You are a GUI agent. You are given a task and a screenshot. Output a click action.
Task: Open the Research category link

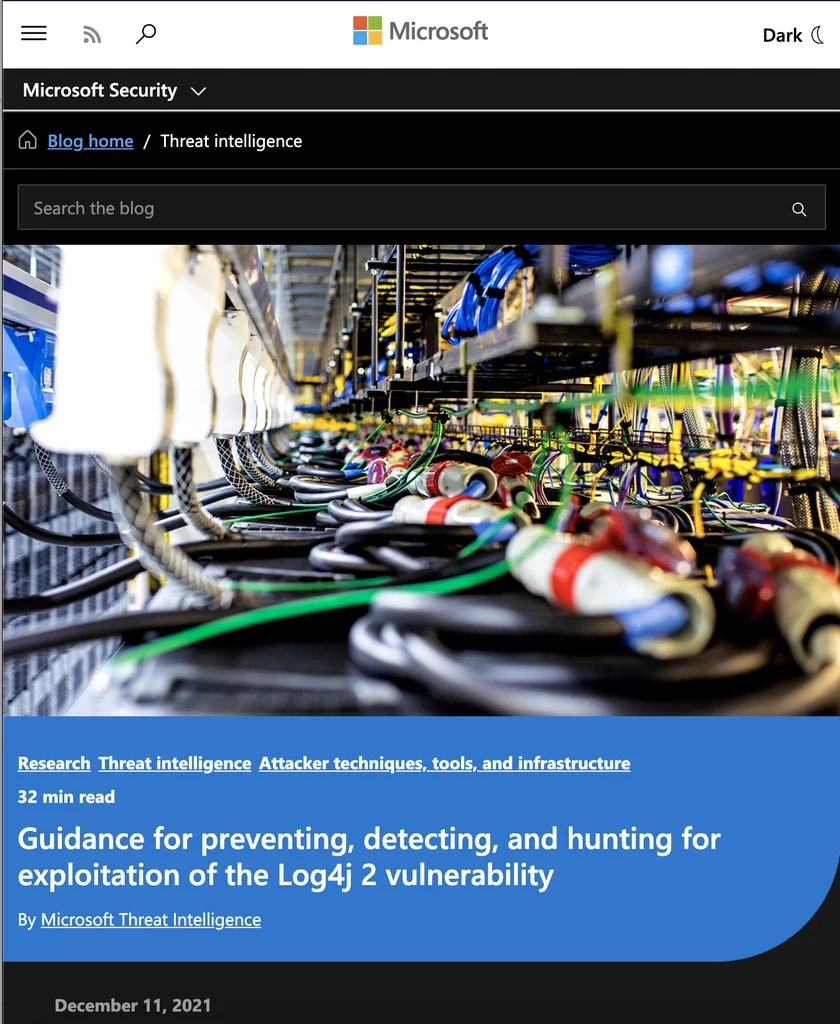point(54,763)
